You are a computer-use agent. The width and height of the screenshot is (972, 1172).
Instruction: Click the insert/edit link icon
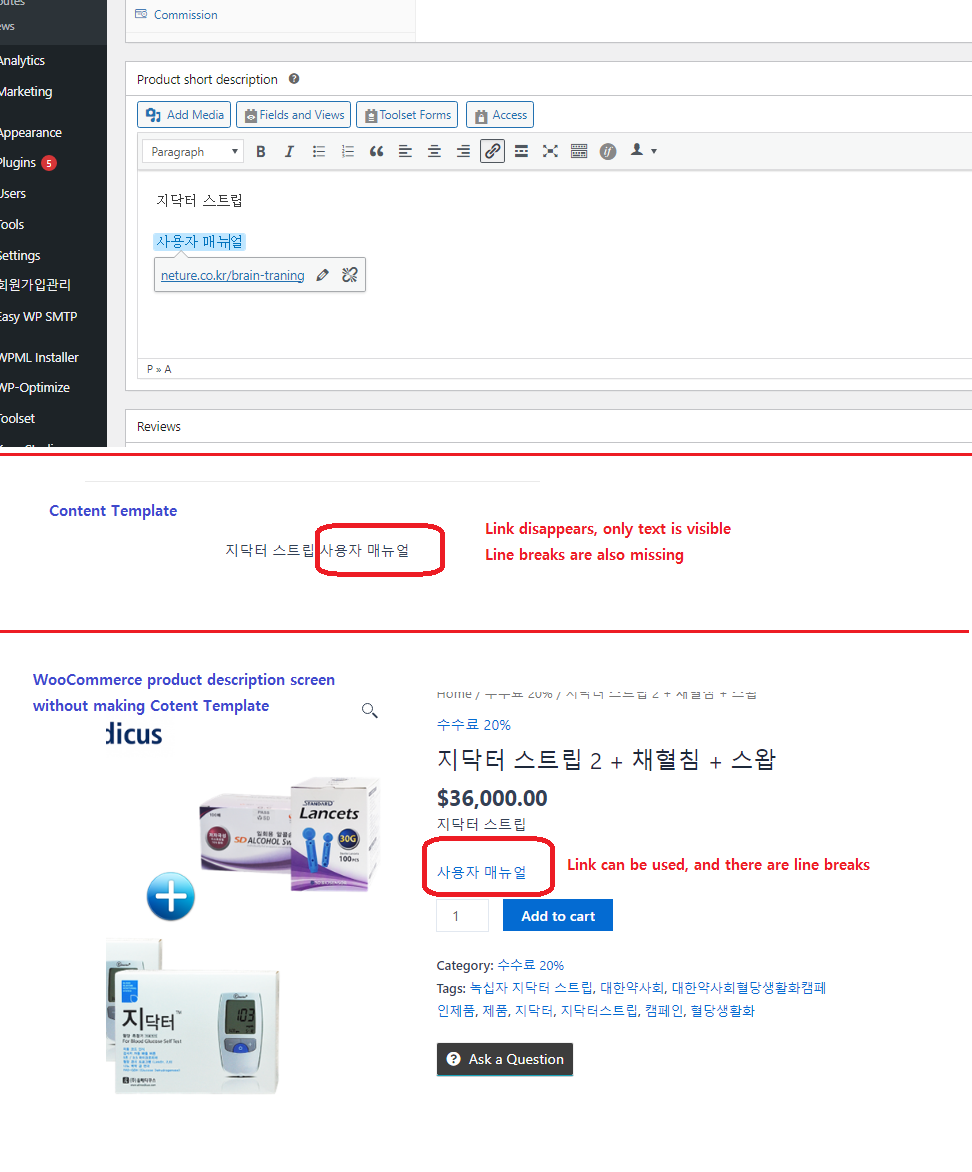tap(492, 152)
